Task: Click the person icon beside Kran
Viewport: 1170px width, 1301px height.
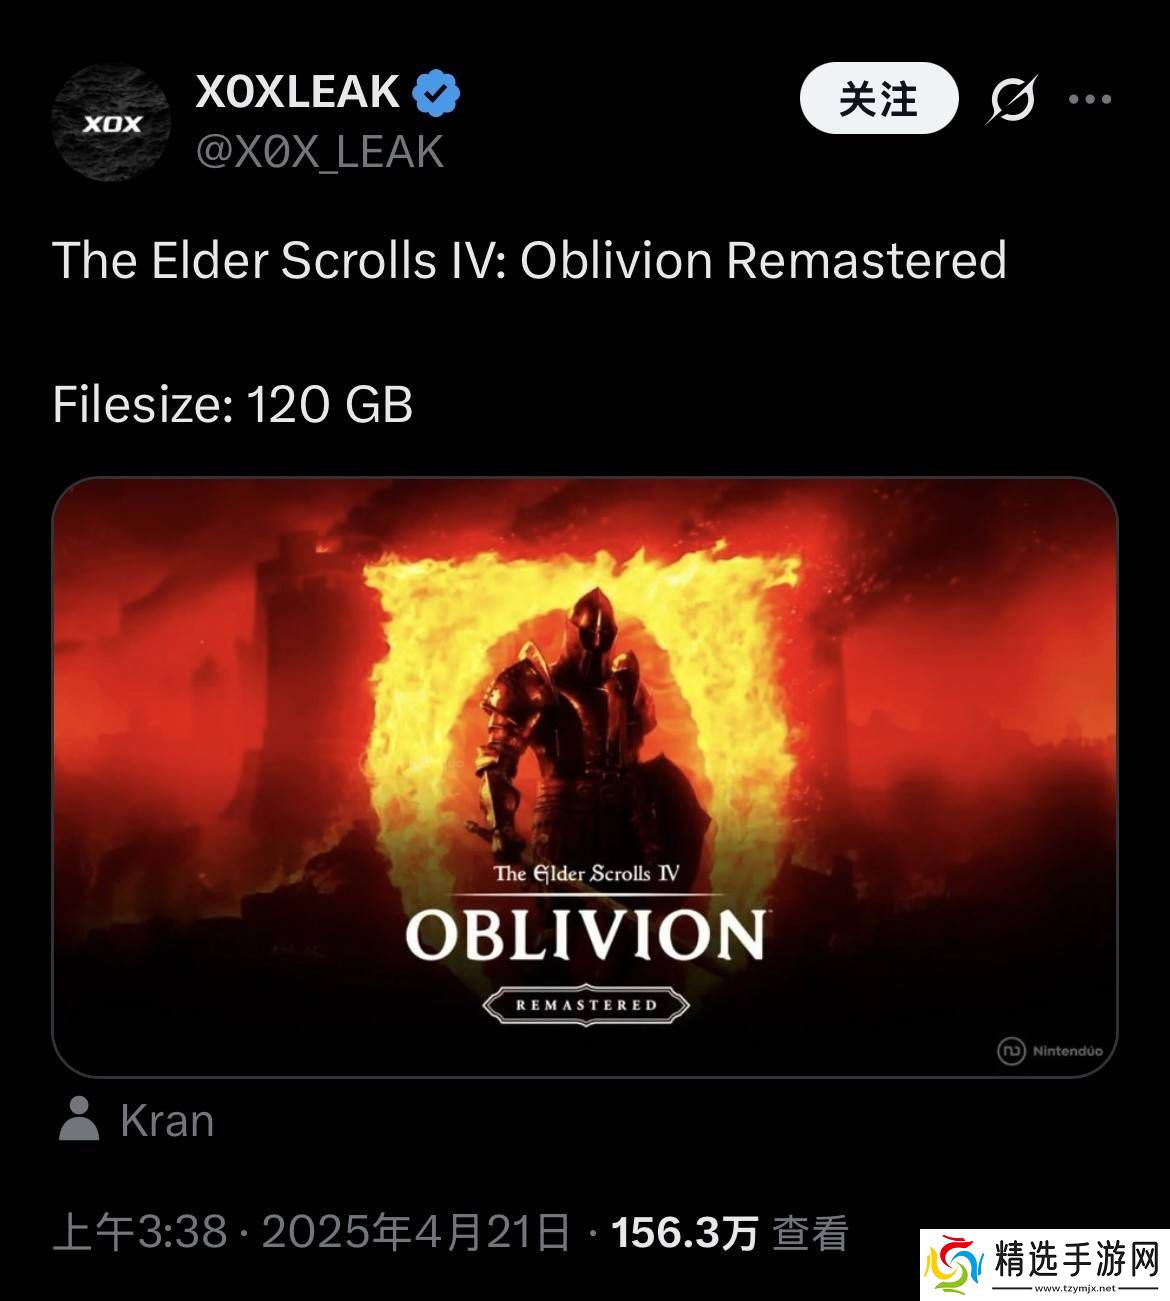Action: (x=79, y=1119)
